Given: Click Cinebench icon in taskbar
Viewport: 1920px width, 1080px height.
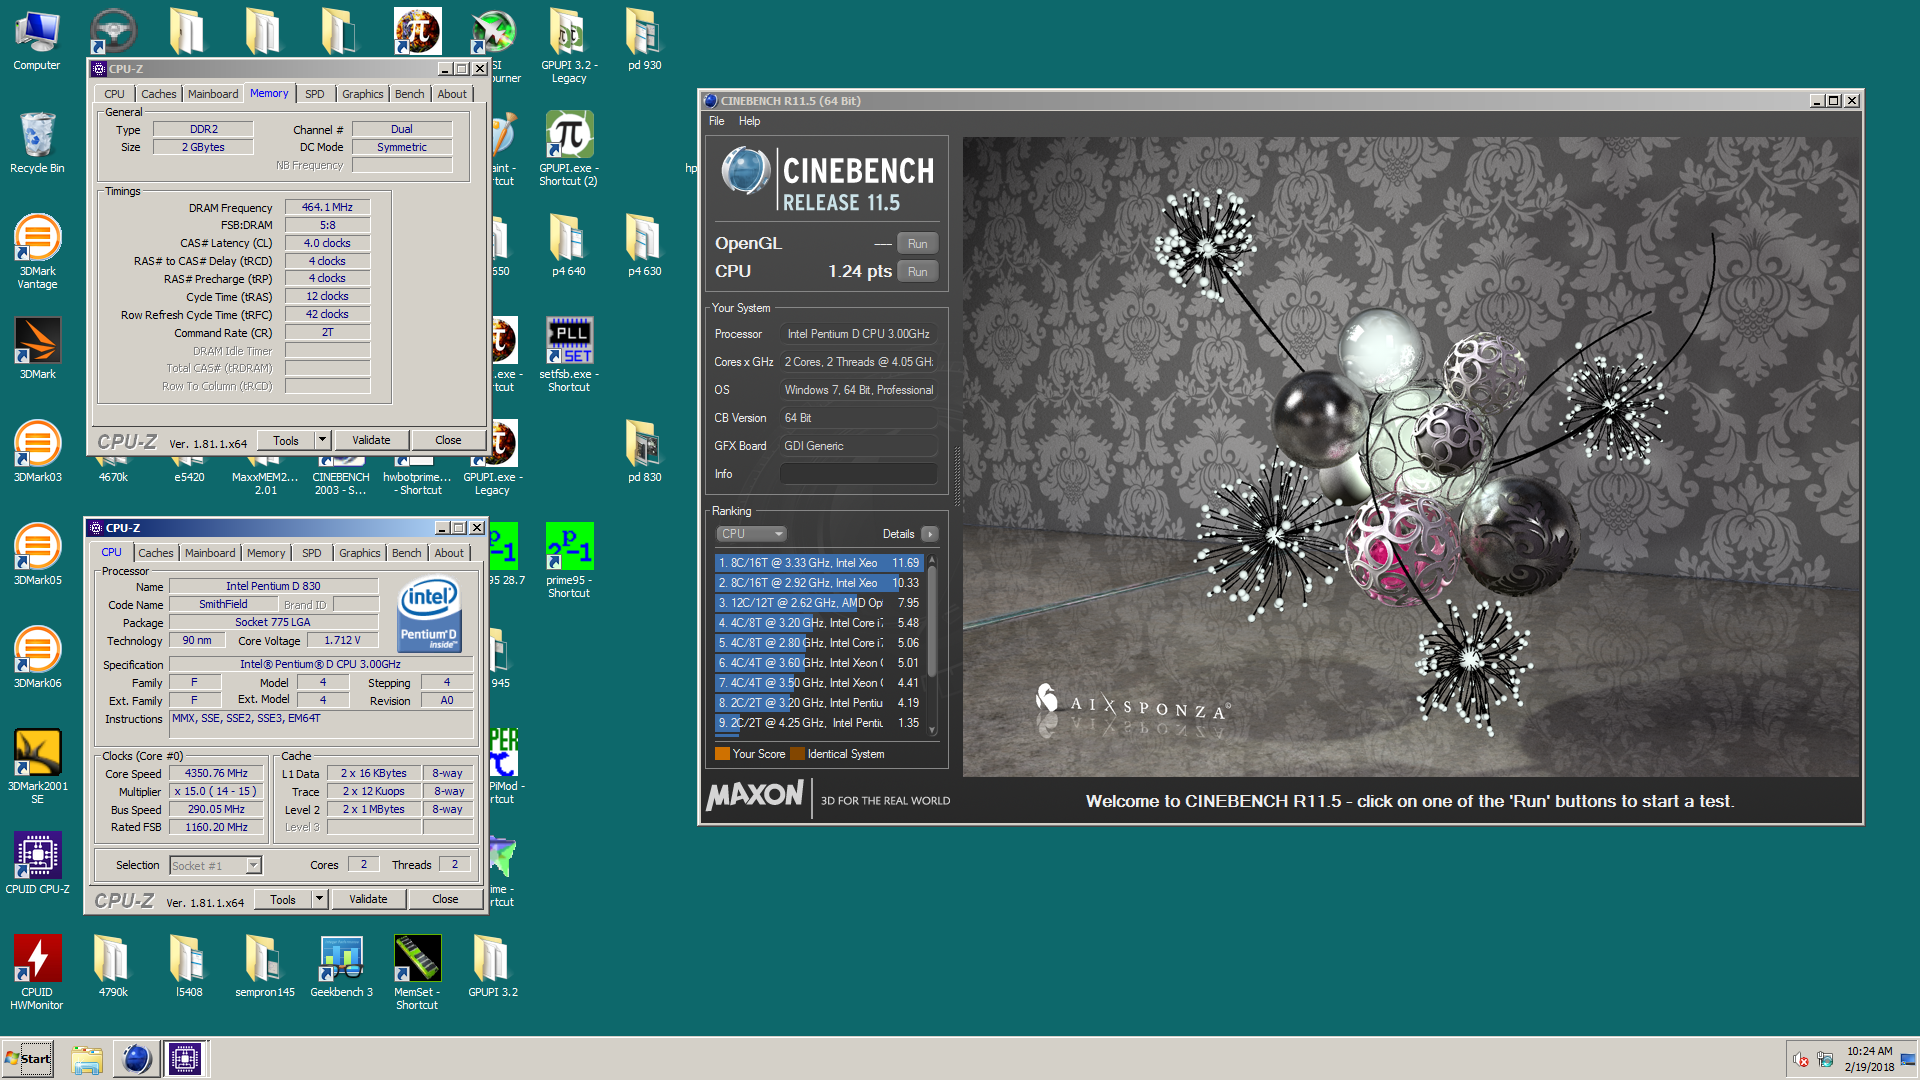Looking at the screenshot, I should [x=136, y=1058].
